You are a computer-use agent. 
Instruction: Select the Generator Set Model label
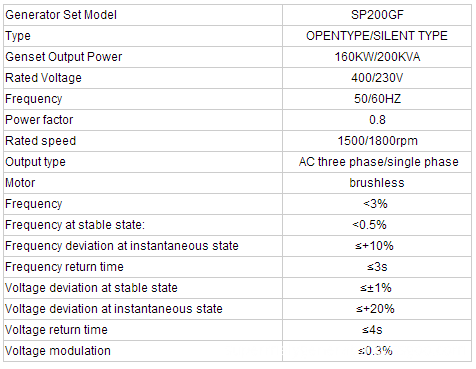coord(61,15)
